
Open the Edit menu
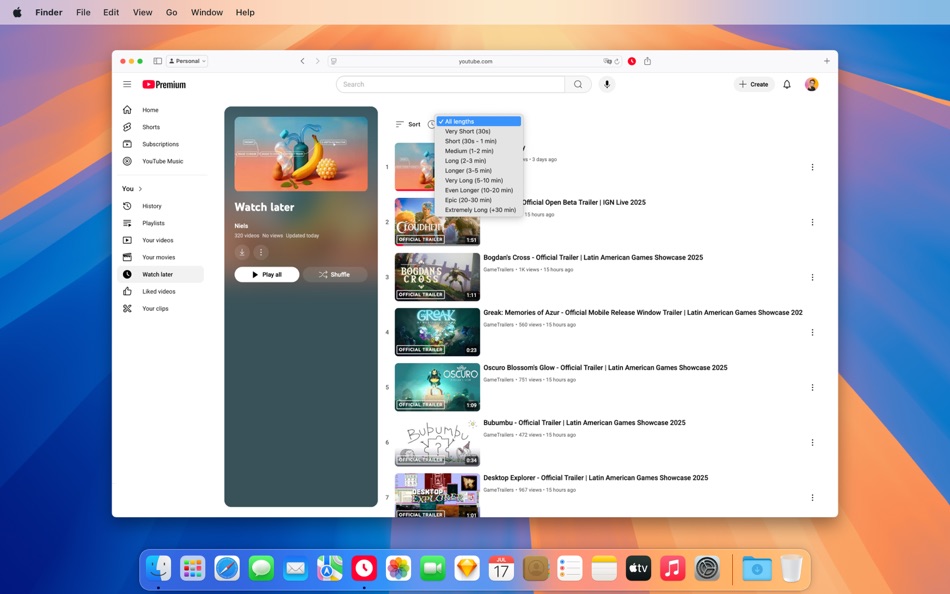coord(111,12)
